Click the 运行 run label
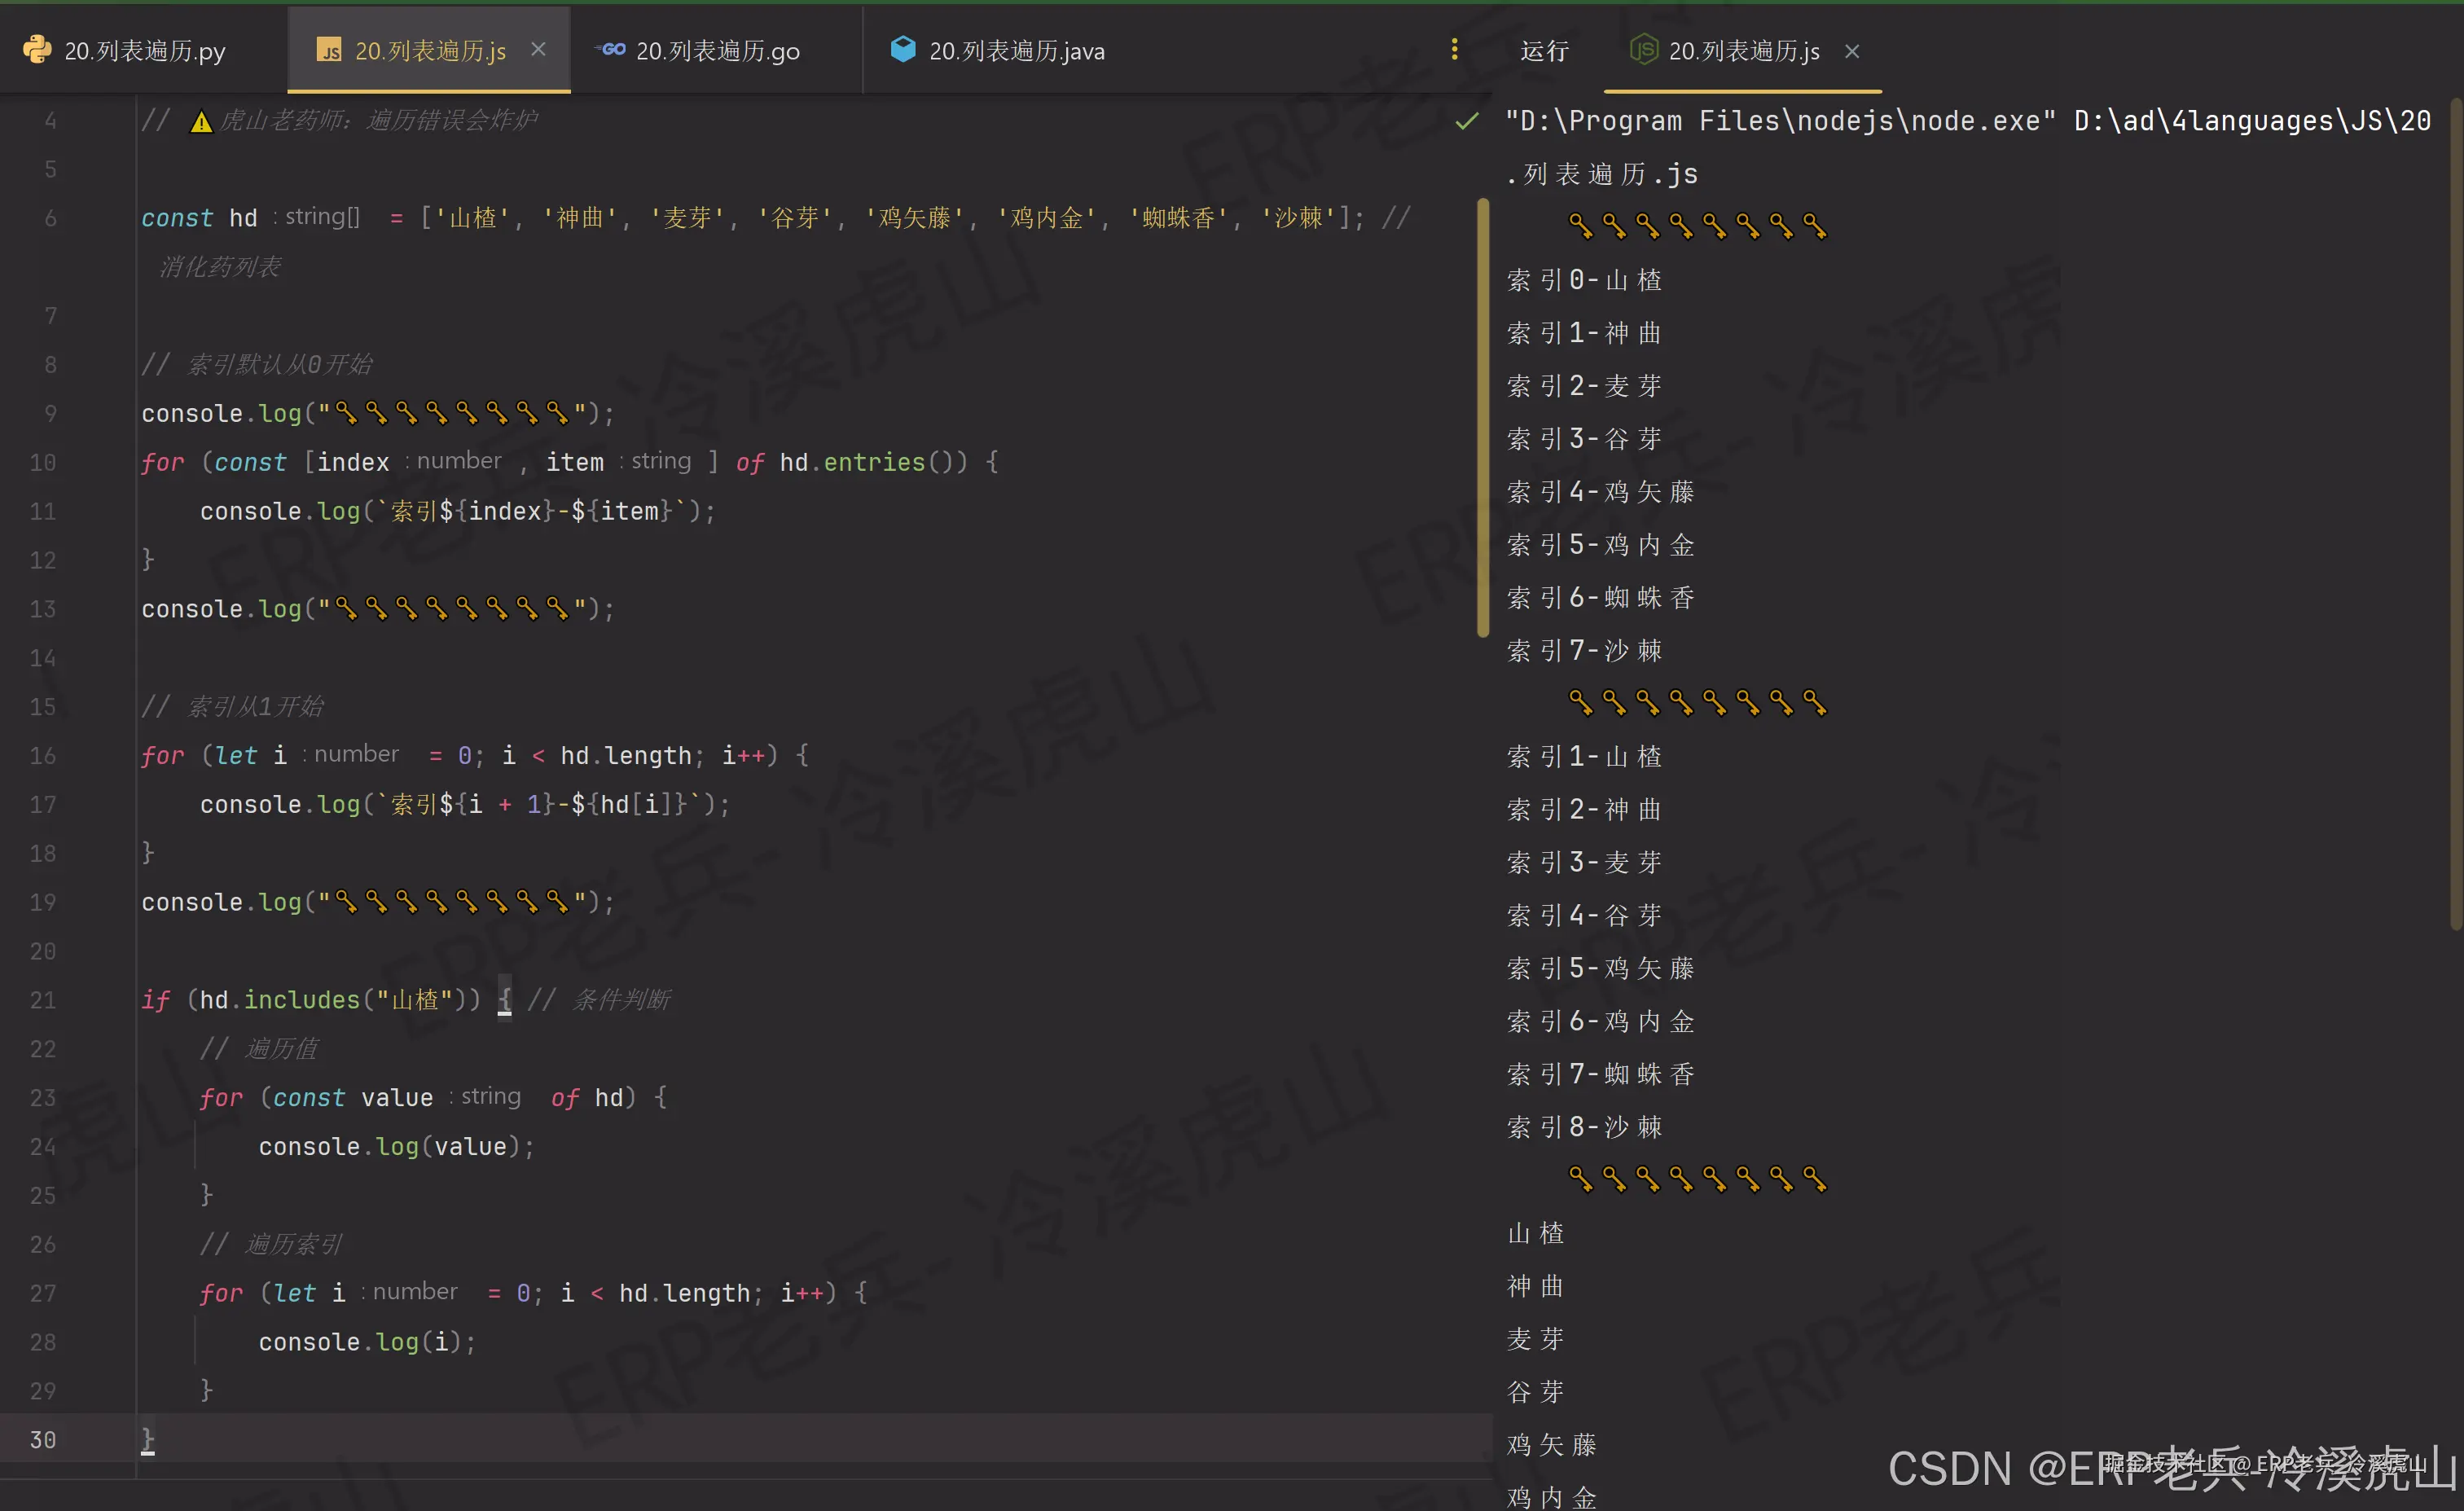The width and height of the screenshot is (2464, 1511). tap(1544, 49)
